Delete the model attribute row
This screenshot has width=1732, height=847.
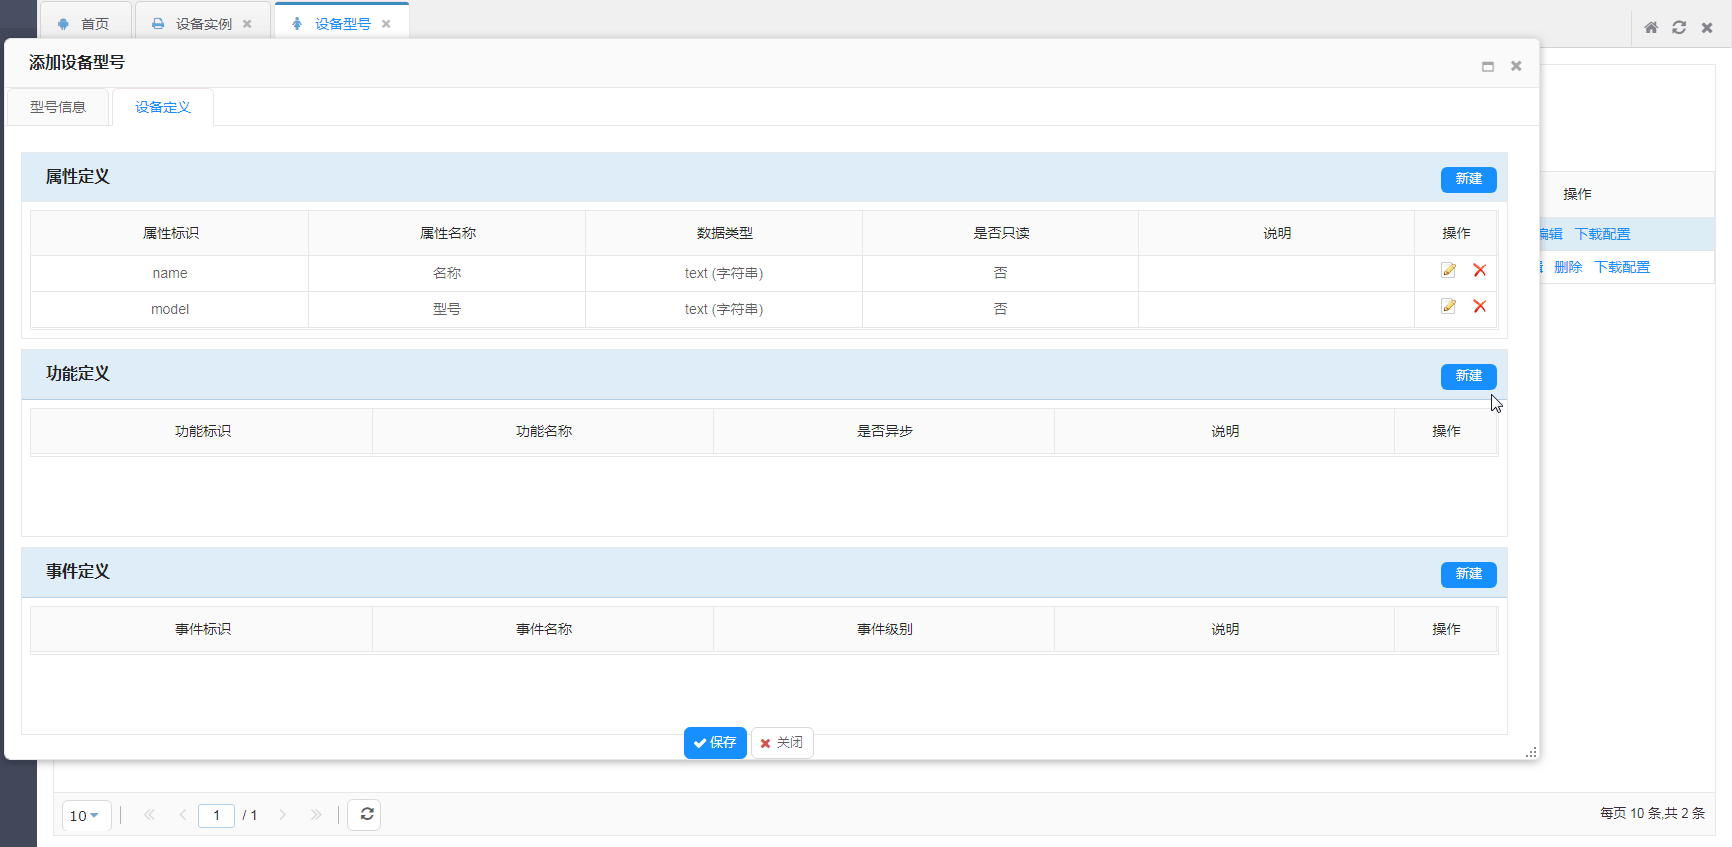(1480, 307)
